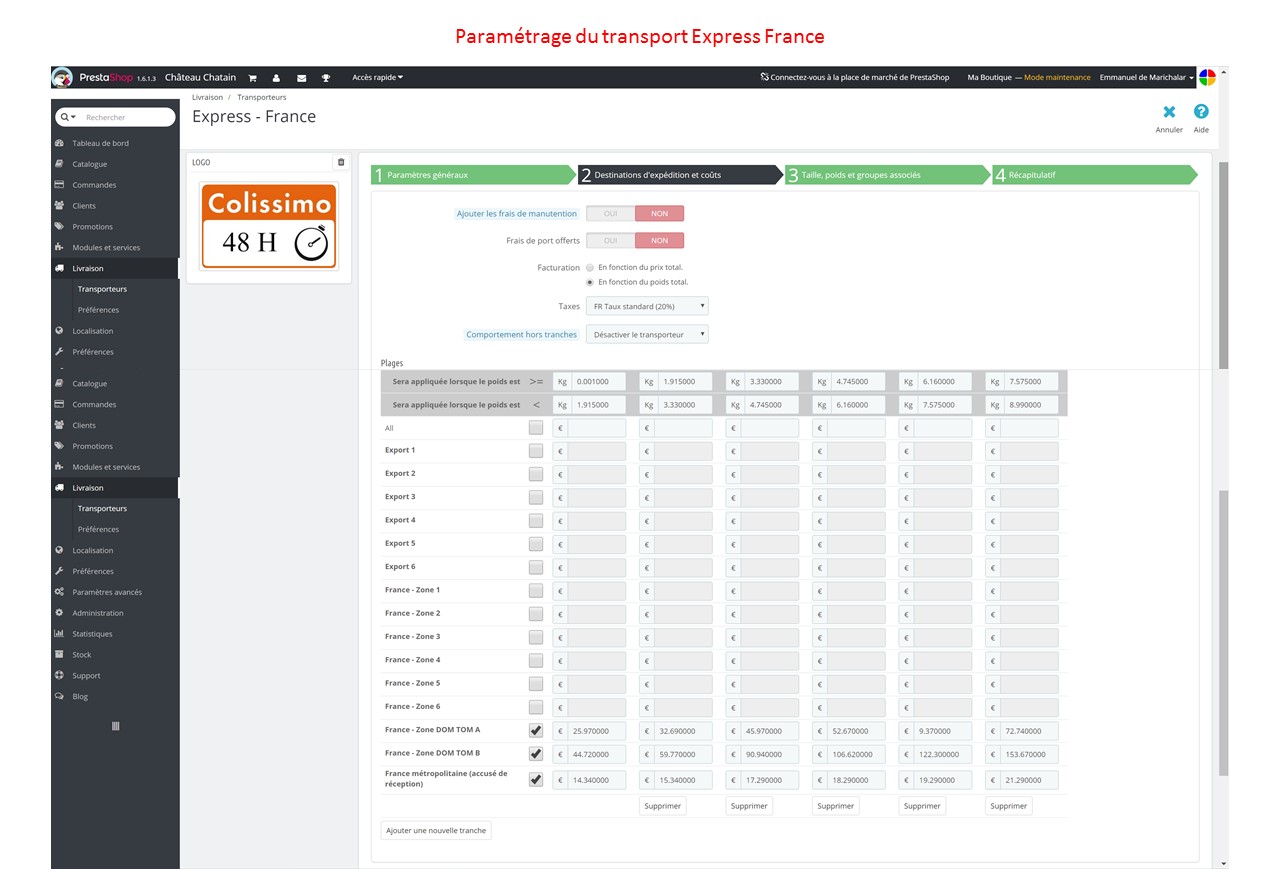The width and height of the screenshot is (1280, 869).
Task: Open Blog in sidebar
Action: click(x=80, y=697)
